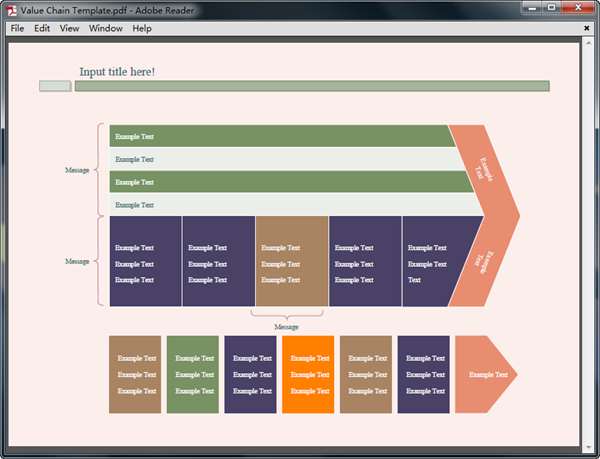Click the upper rotated 'Example Text' in salmon chevron
The image size is (600, 459).
483,171
